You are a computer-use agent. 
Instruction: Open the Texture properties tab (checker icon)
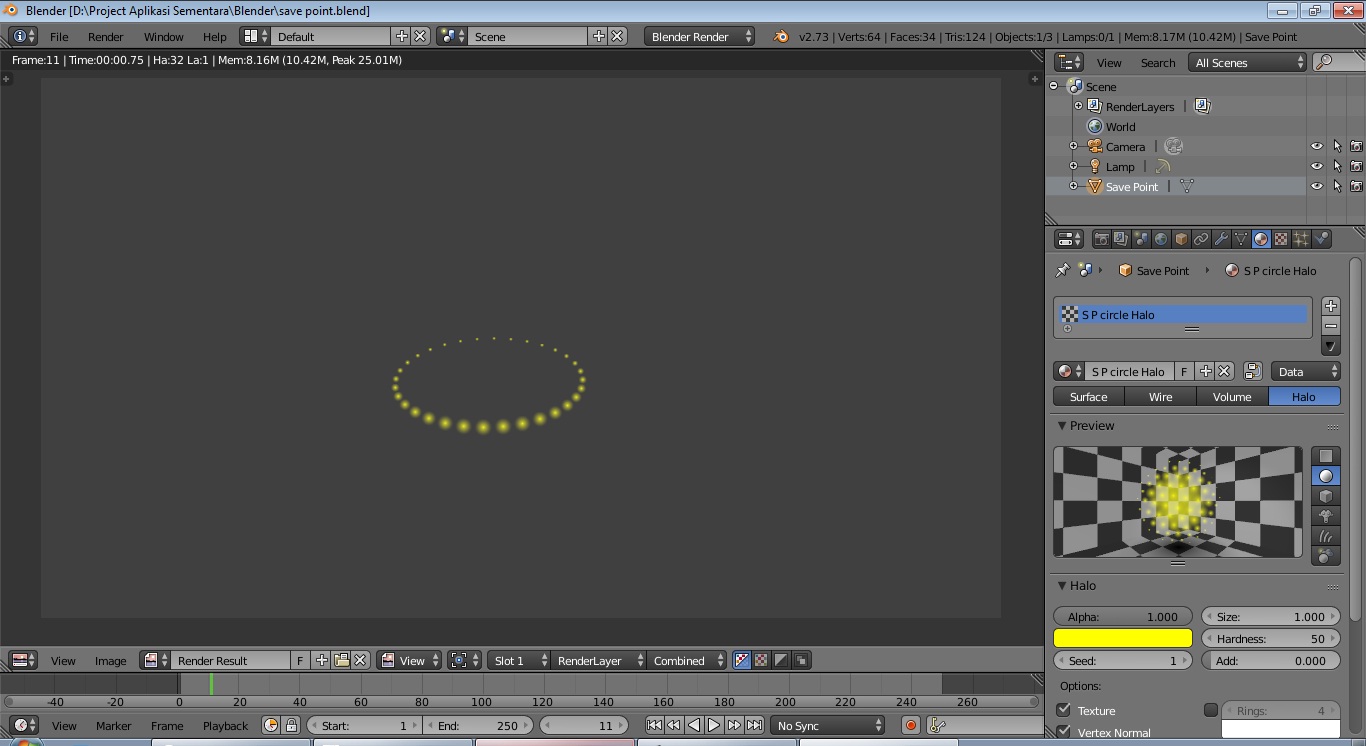click(x=1281, y=239)
